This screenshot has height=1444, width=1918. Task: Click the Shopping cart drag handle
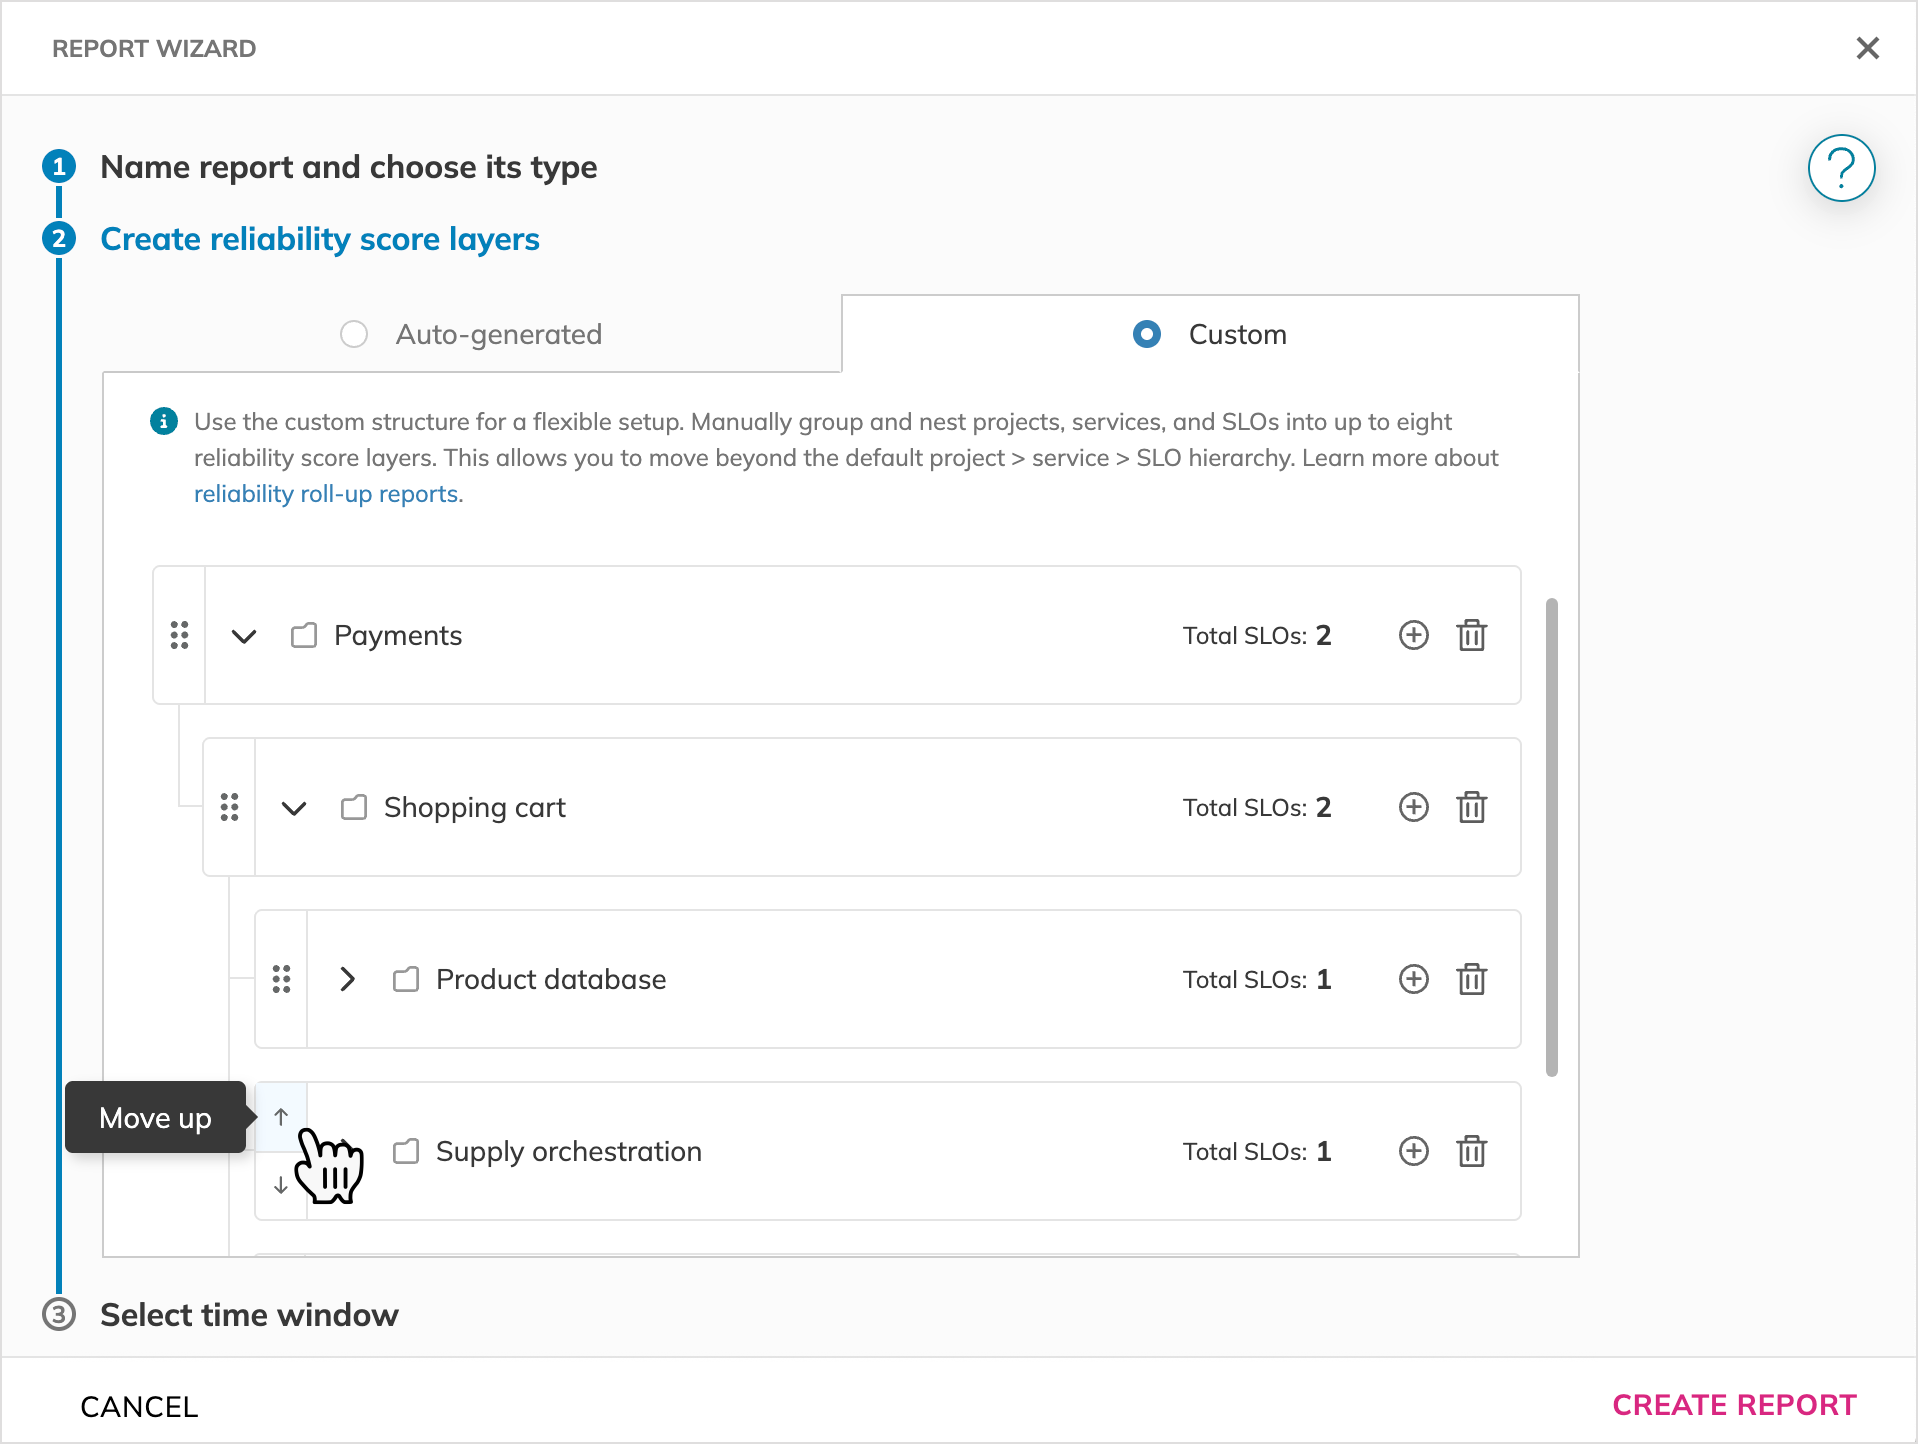click(229, 807)
